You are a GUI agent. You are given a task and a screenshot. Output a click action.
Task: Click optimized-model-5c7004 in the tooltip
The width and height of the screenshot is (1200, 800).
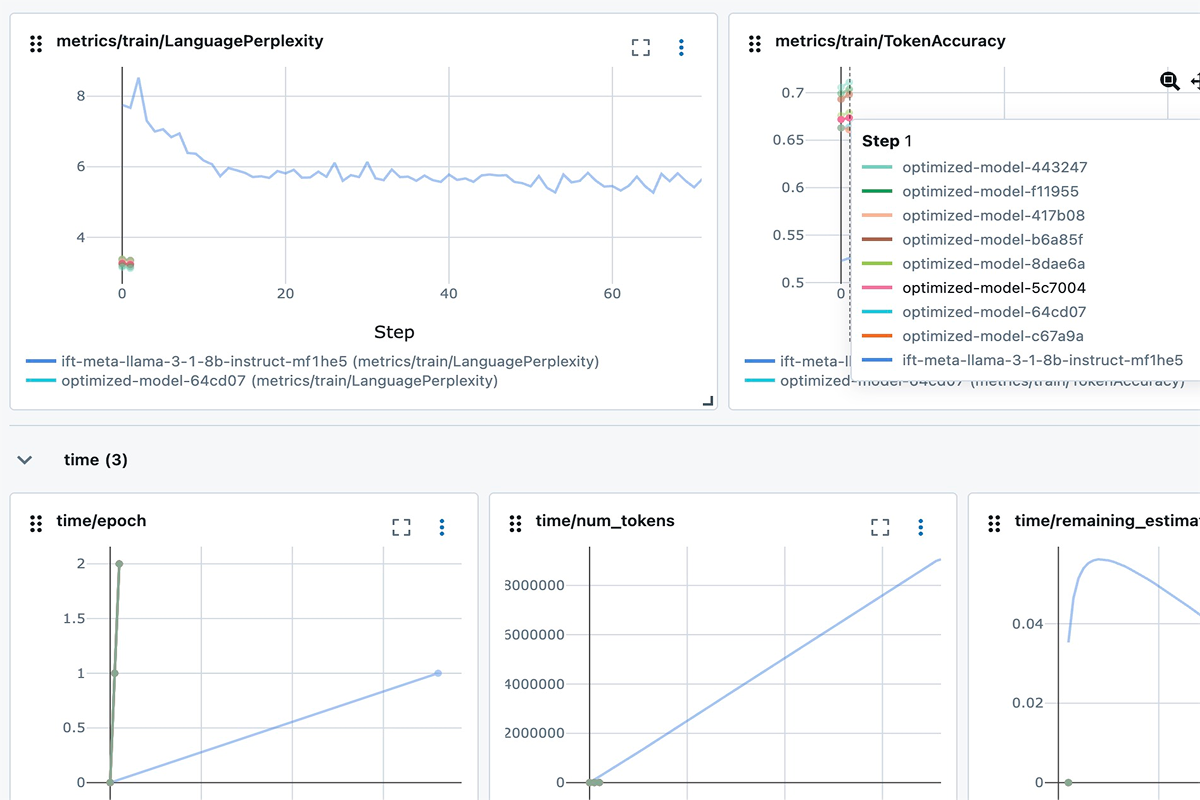(x=994, y=288)
